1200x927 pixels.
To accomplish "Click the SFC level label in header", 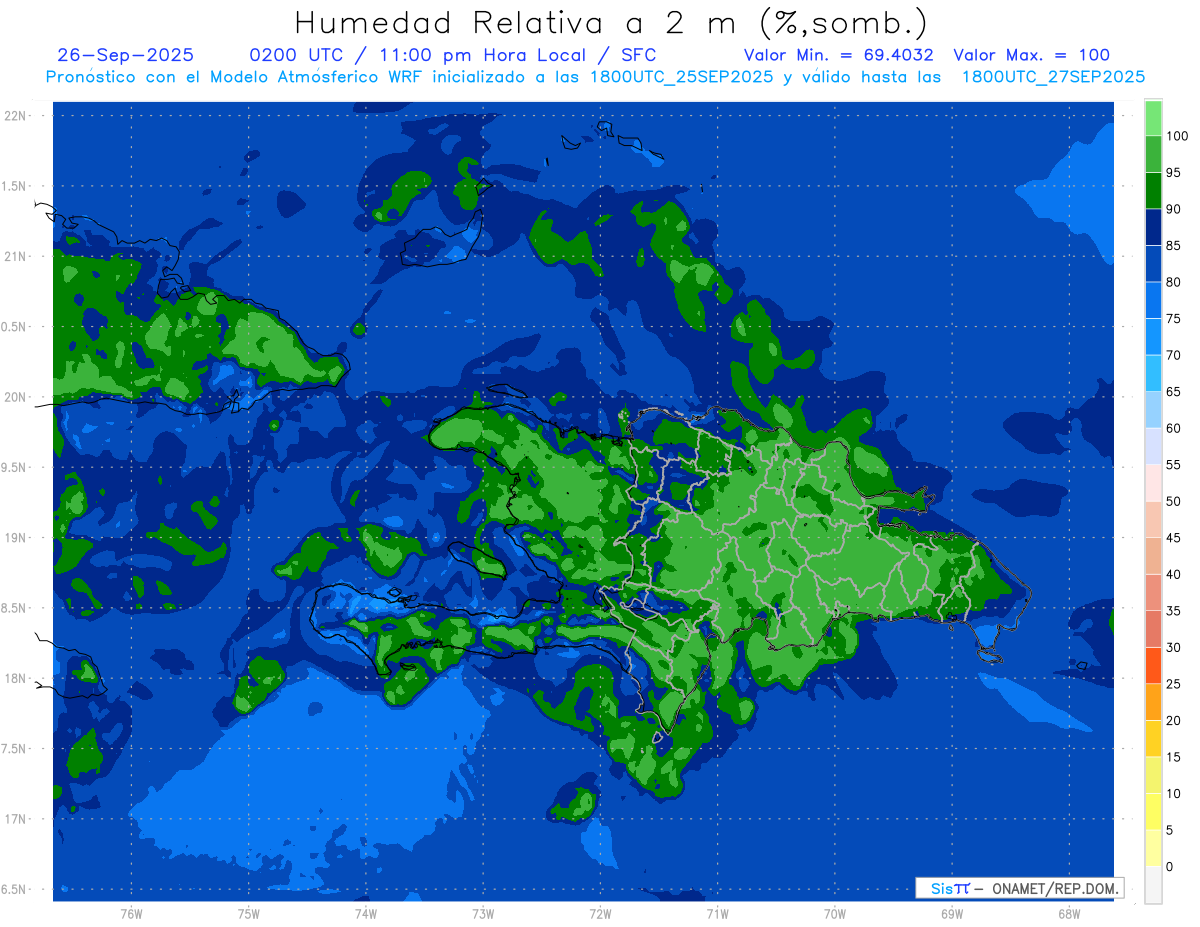I will tap(638, 55).
